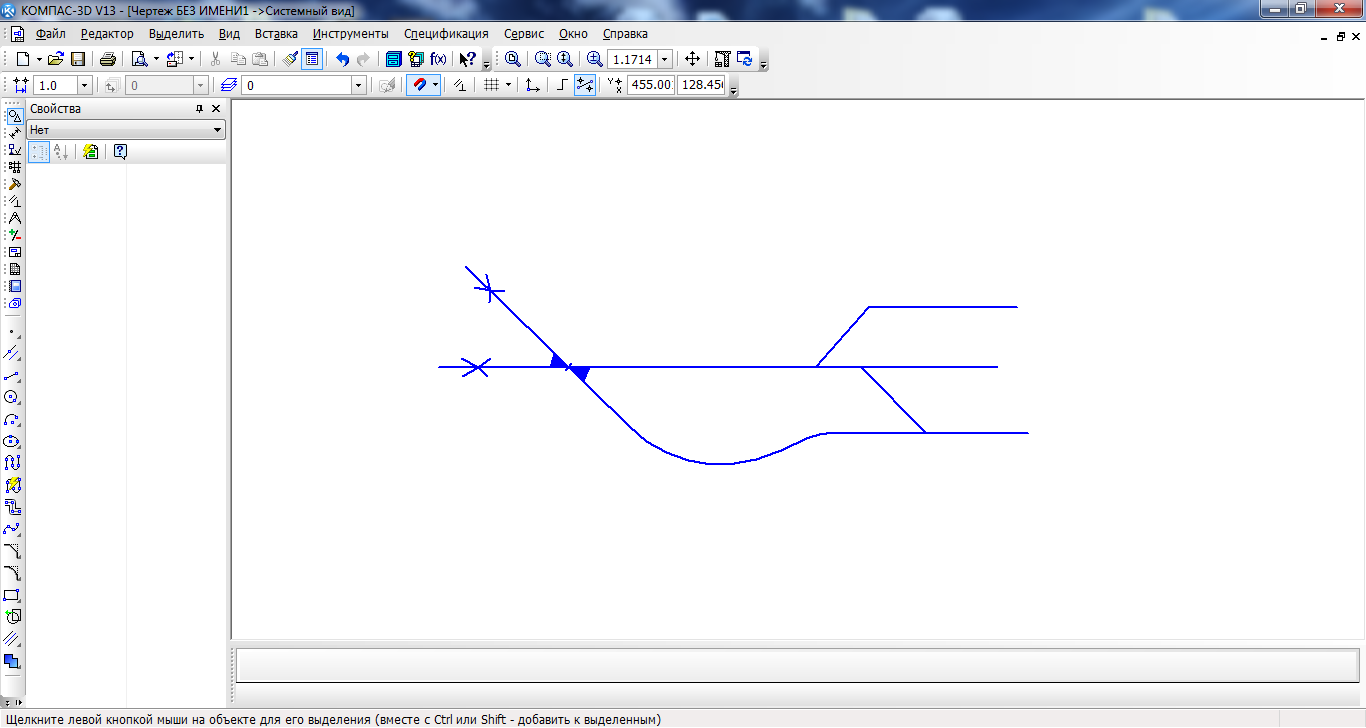Click the Zoom to fit all icon
Image resolution: width=1366 pixels, height=728 pixels.
tap(513, 59)
